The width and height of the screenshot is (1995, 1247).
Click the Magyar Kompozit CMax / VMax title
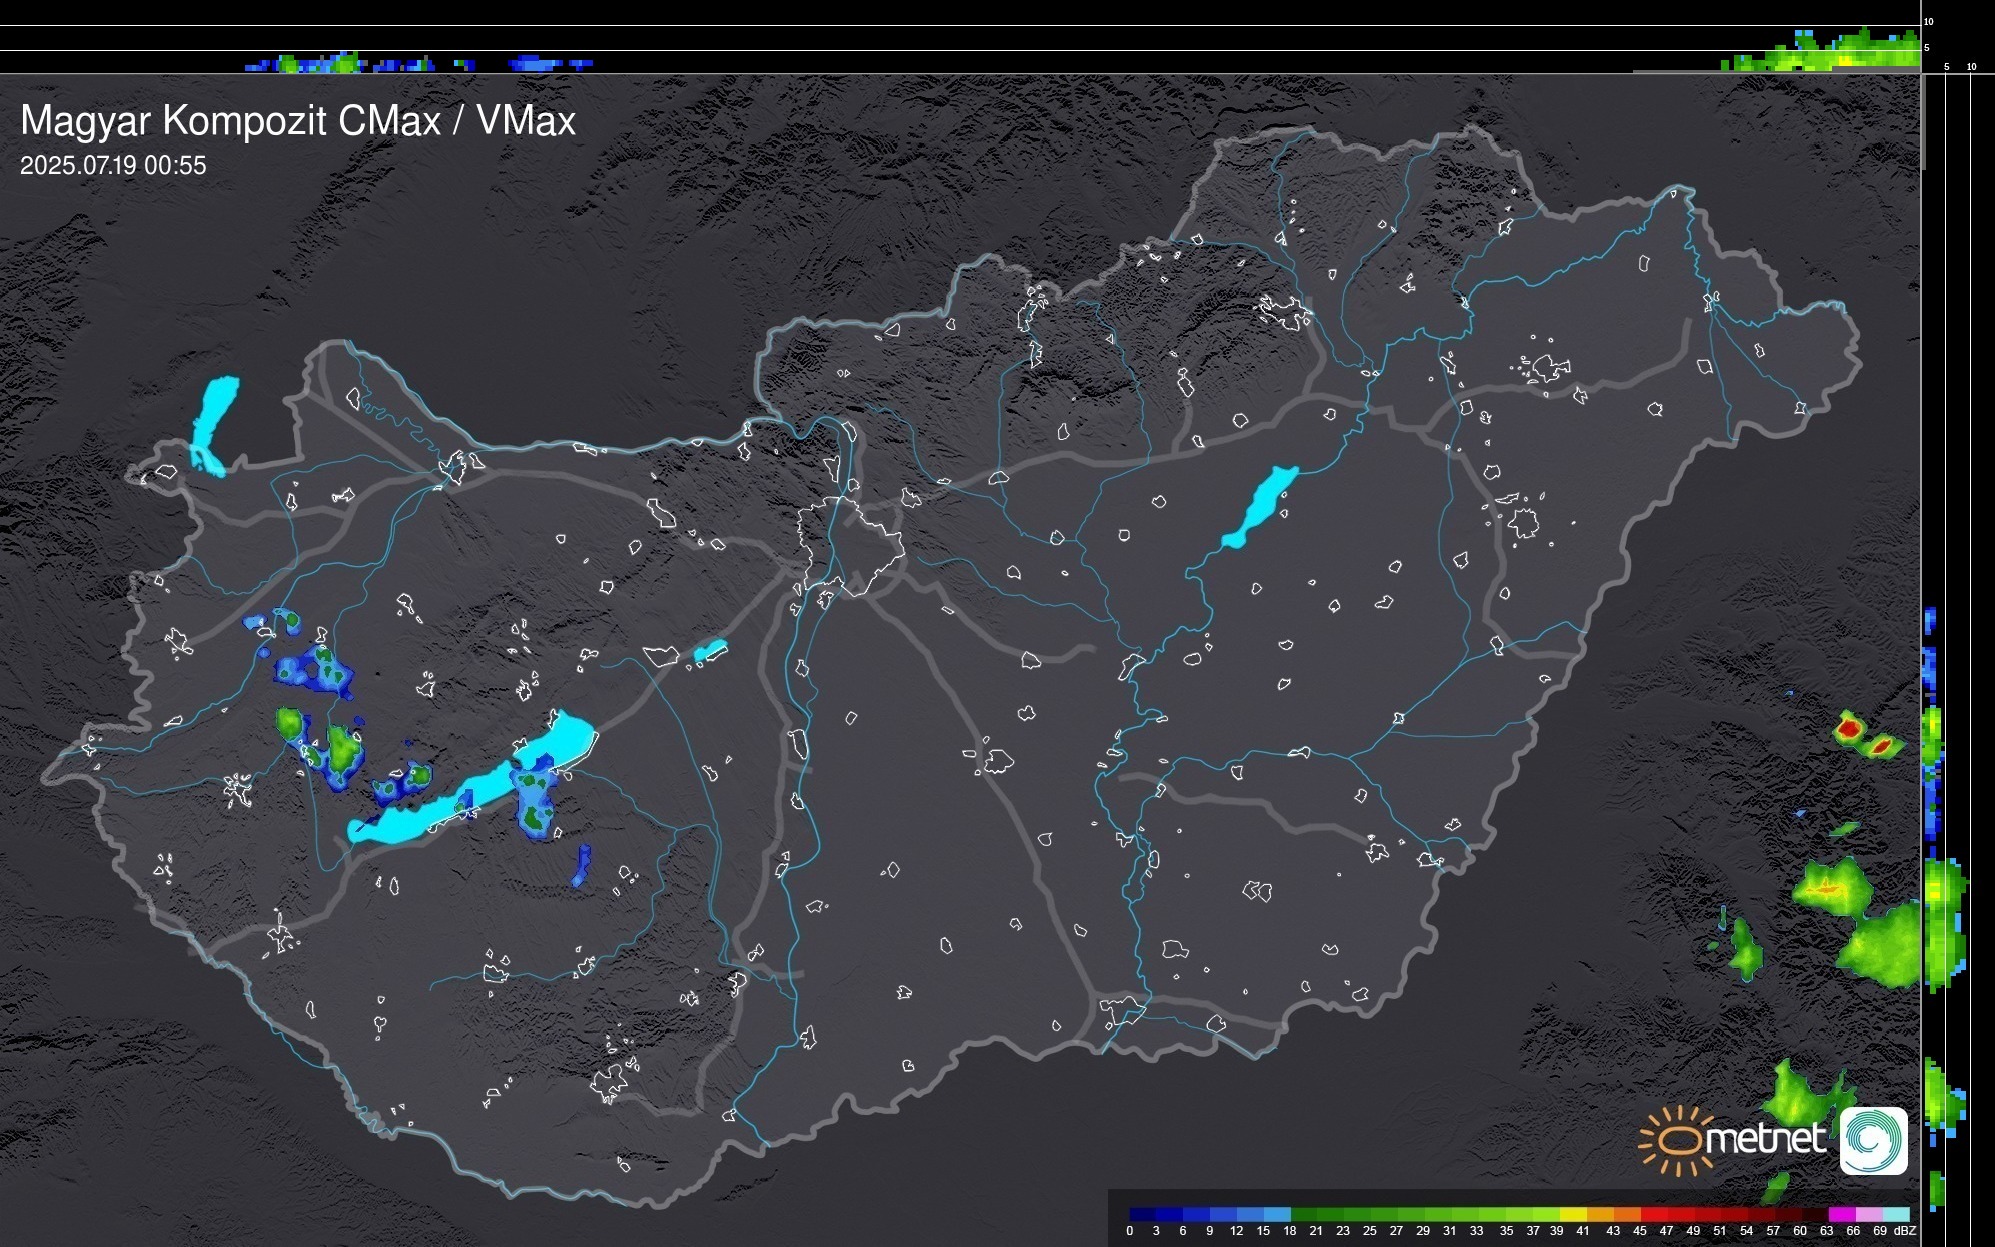click(x=298, y=121)
